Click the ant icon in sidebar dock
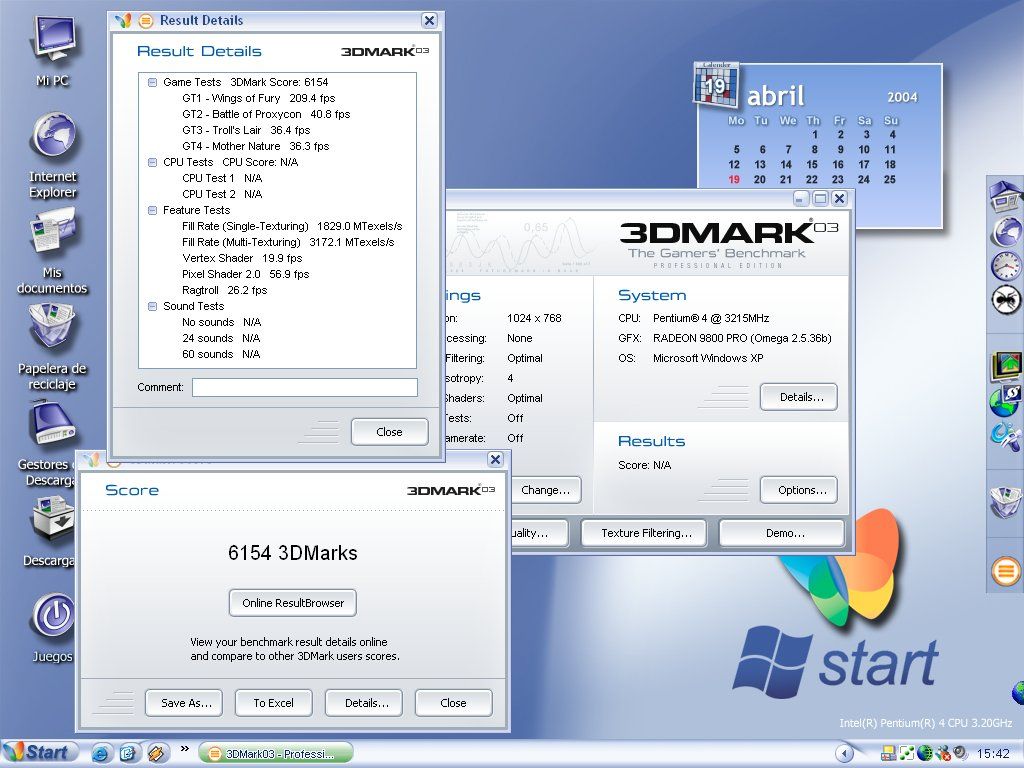 pos(1005,299)
